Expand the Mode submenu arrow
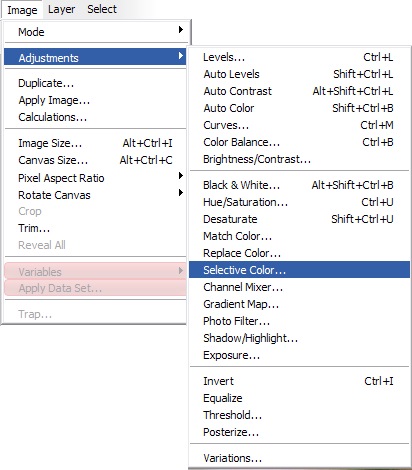This screenshot has width=412, height=470. 181,30
